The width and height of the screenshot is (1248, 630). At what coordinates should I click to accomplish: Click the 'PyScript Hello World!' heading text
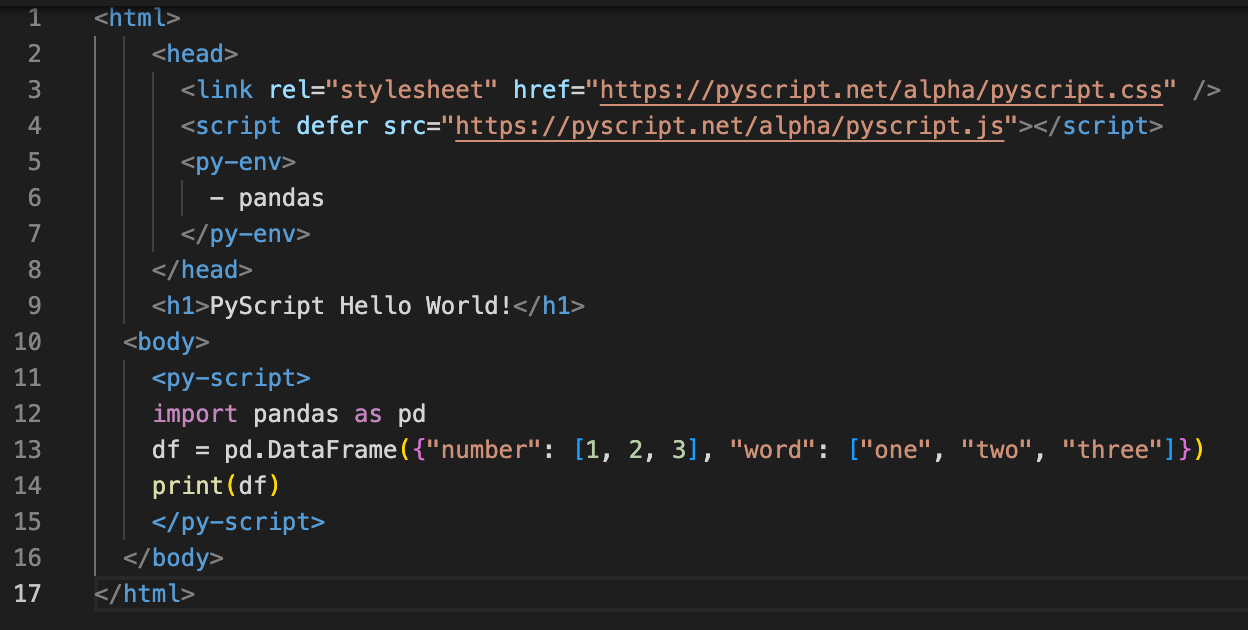pos(361,306)
